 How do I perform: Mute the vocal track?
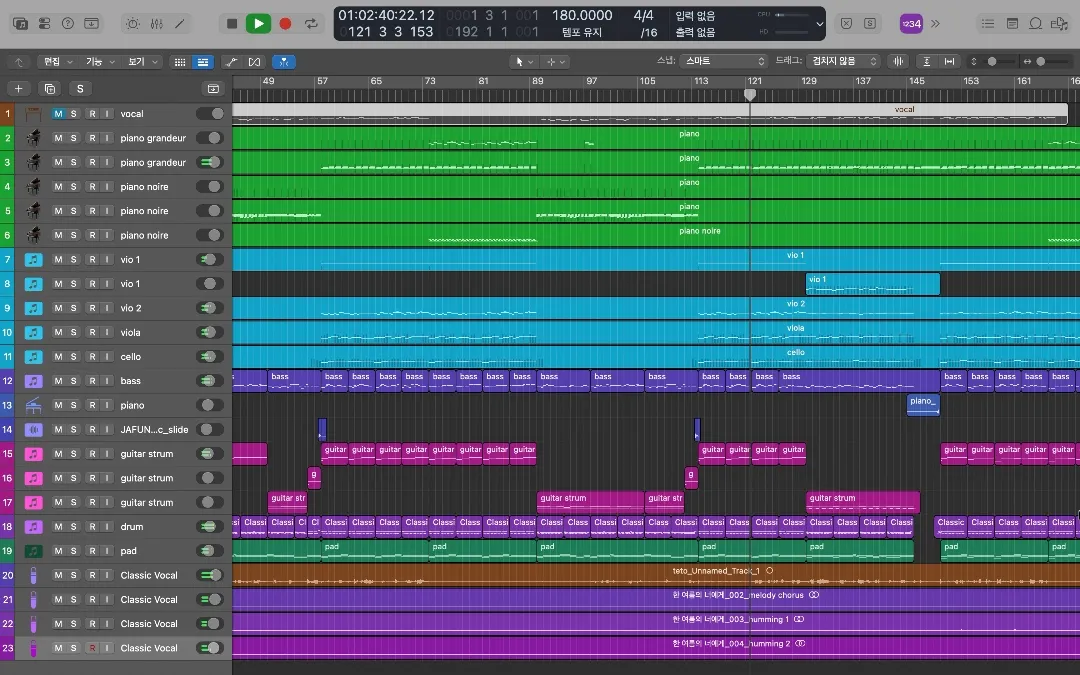coord(59,114)
